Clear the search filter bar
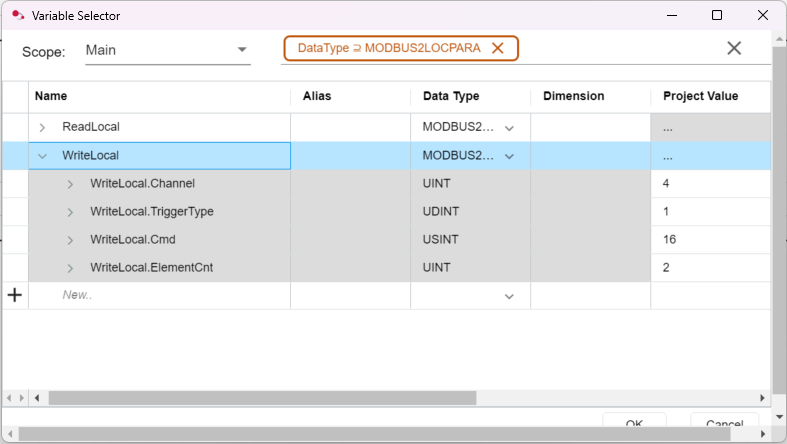 tap(733, 49)
